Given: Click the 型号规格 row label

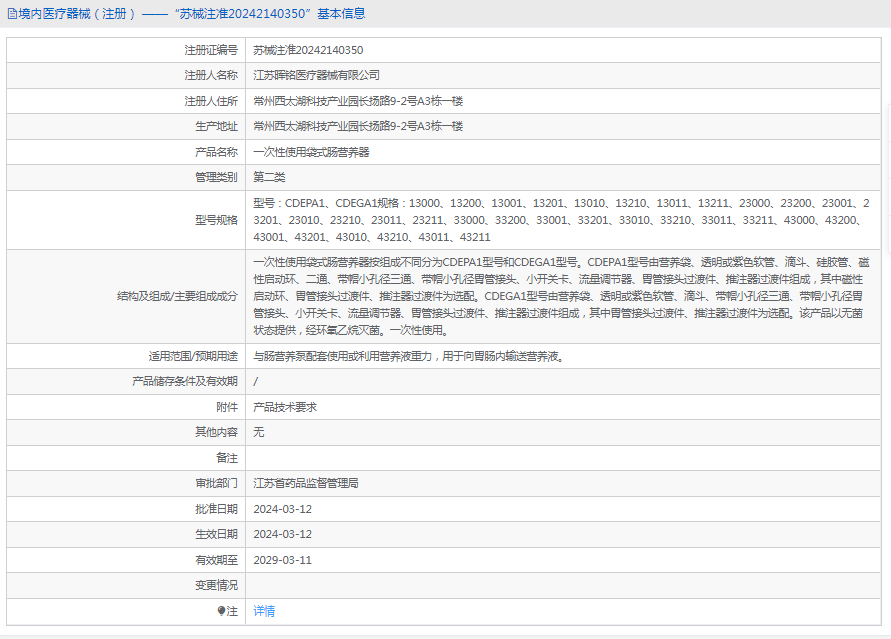Looking at the screenshot, I should click(216, 220).
